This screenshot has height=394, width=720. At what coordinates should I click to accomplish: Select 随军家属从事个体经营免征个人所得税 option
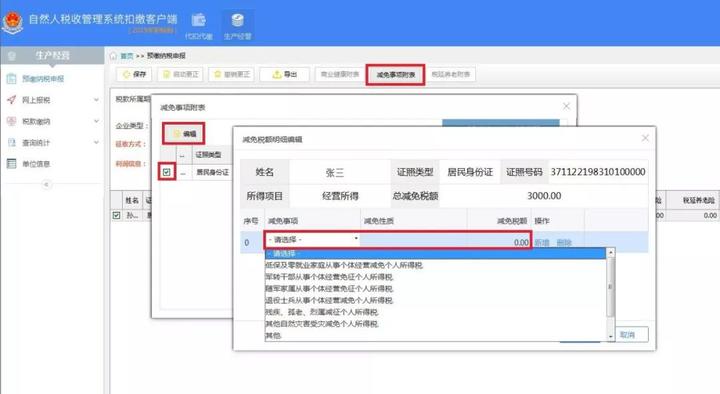(x=330, y=289)
